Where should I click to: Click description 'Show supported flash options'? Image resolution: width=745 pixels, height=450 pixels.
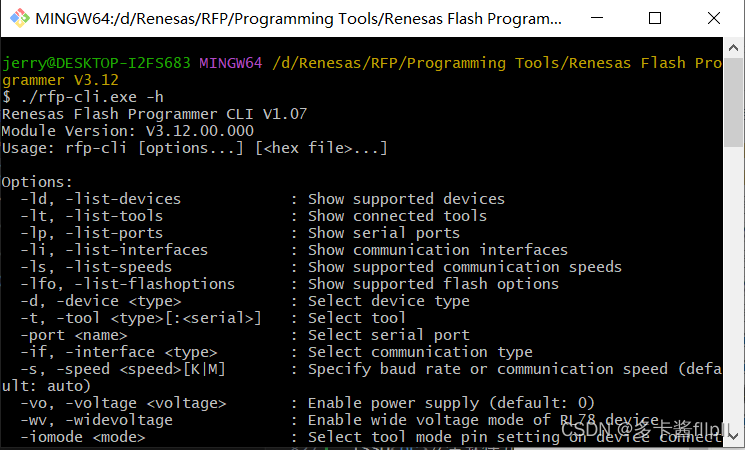point(433,284)
